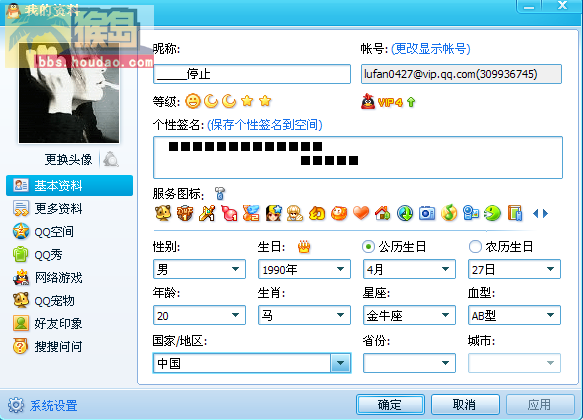The width and height of the screenshot is (583, 420).
Task: Click the house service icon
Action: [383, 213]
